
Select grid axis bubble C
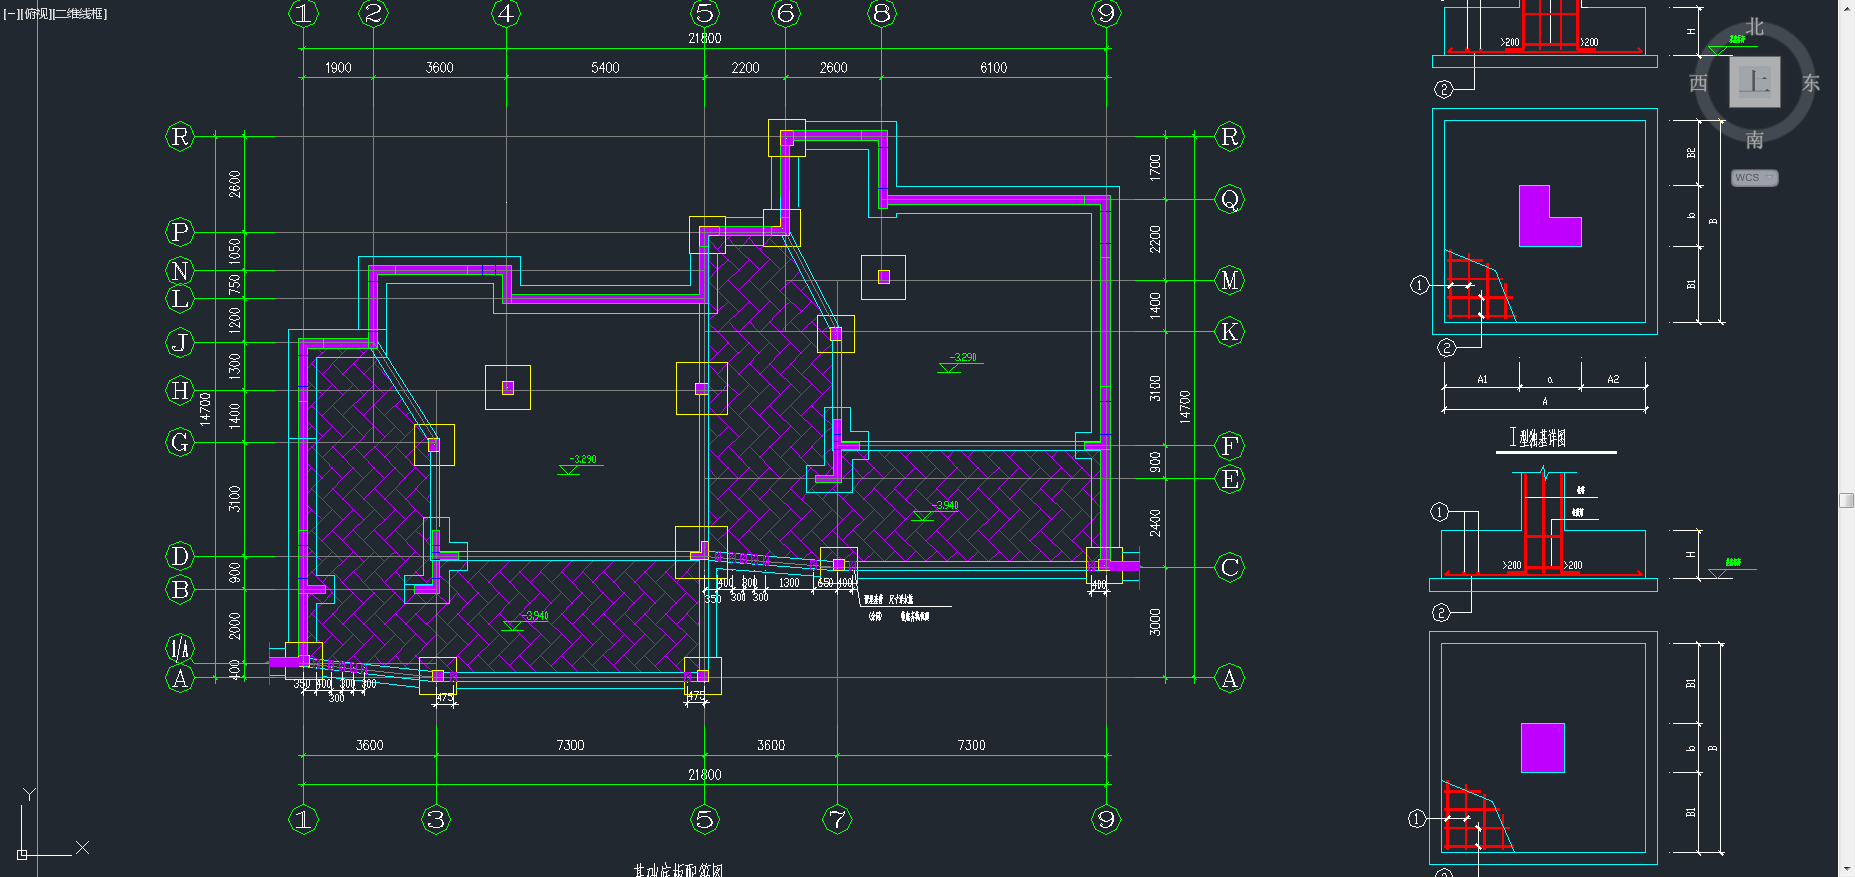tap(1230, 568)
